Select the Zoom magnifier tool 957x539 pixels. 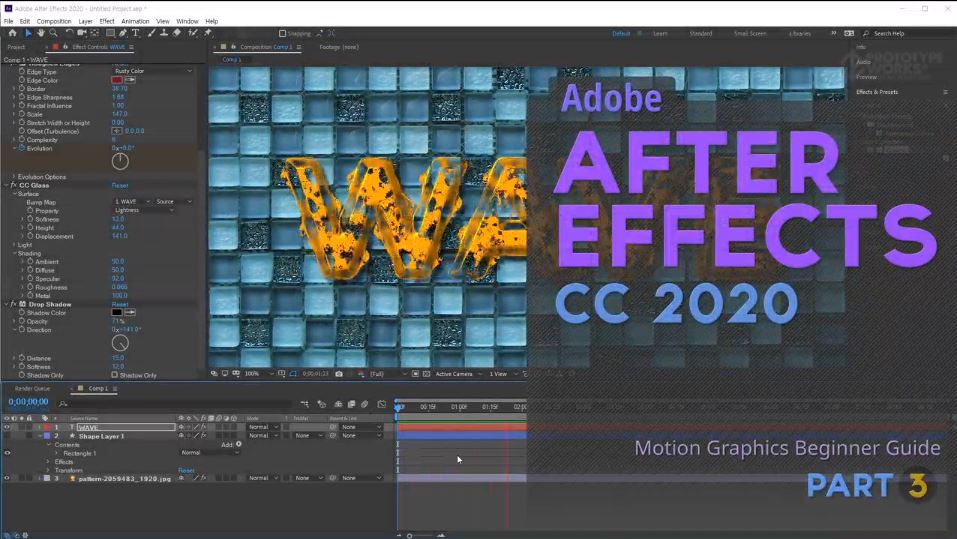coord(54,33)
